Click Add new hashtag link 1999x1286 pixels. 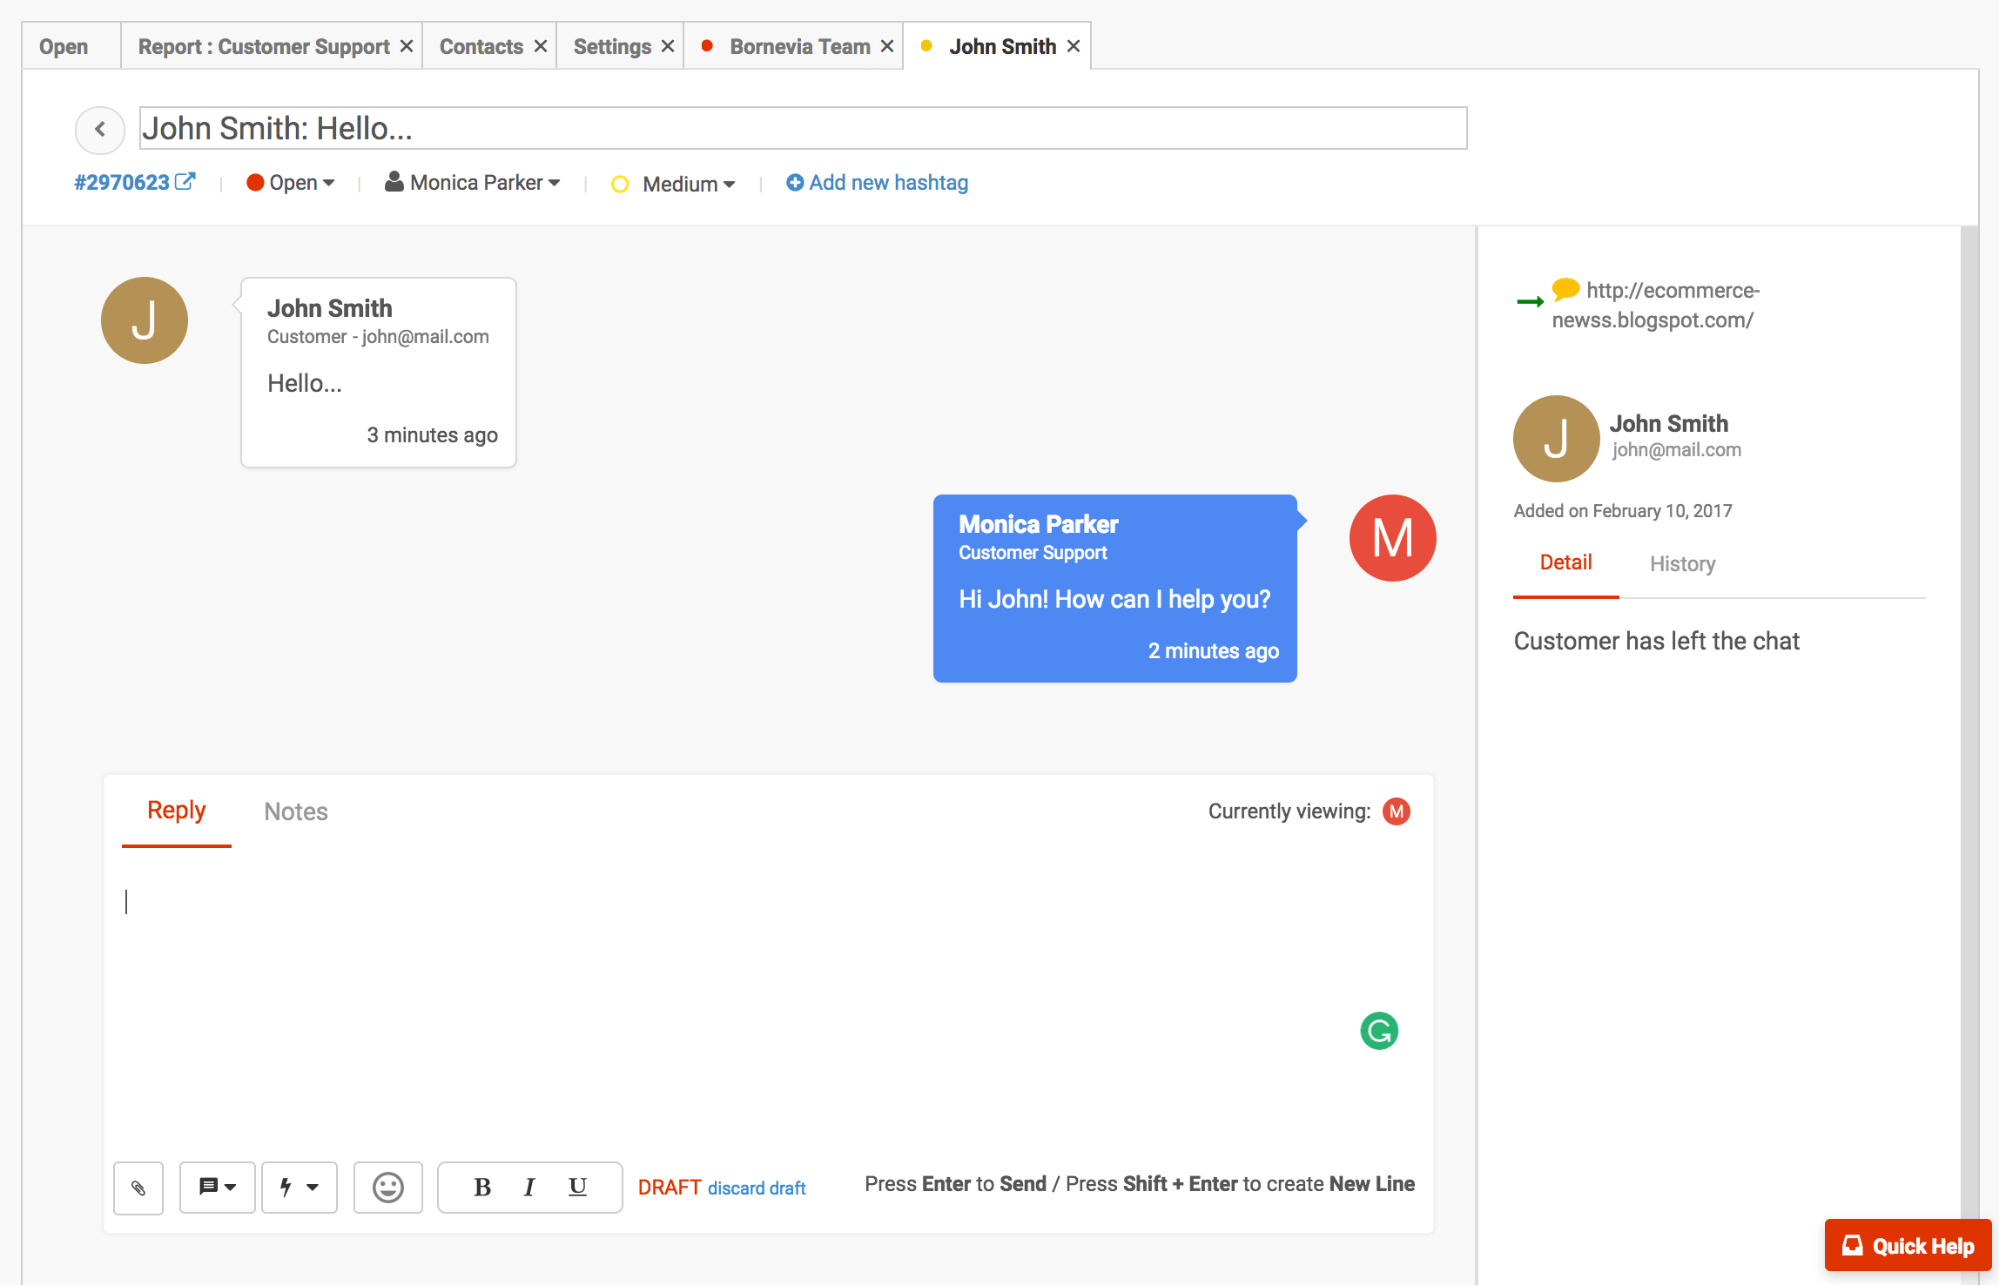pyautogui.click(x=877, y=182)
